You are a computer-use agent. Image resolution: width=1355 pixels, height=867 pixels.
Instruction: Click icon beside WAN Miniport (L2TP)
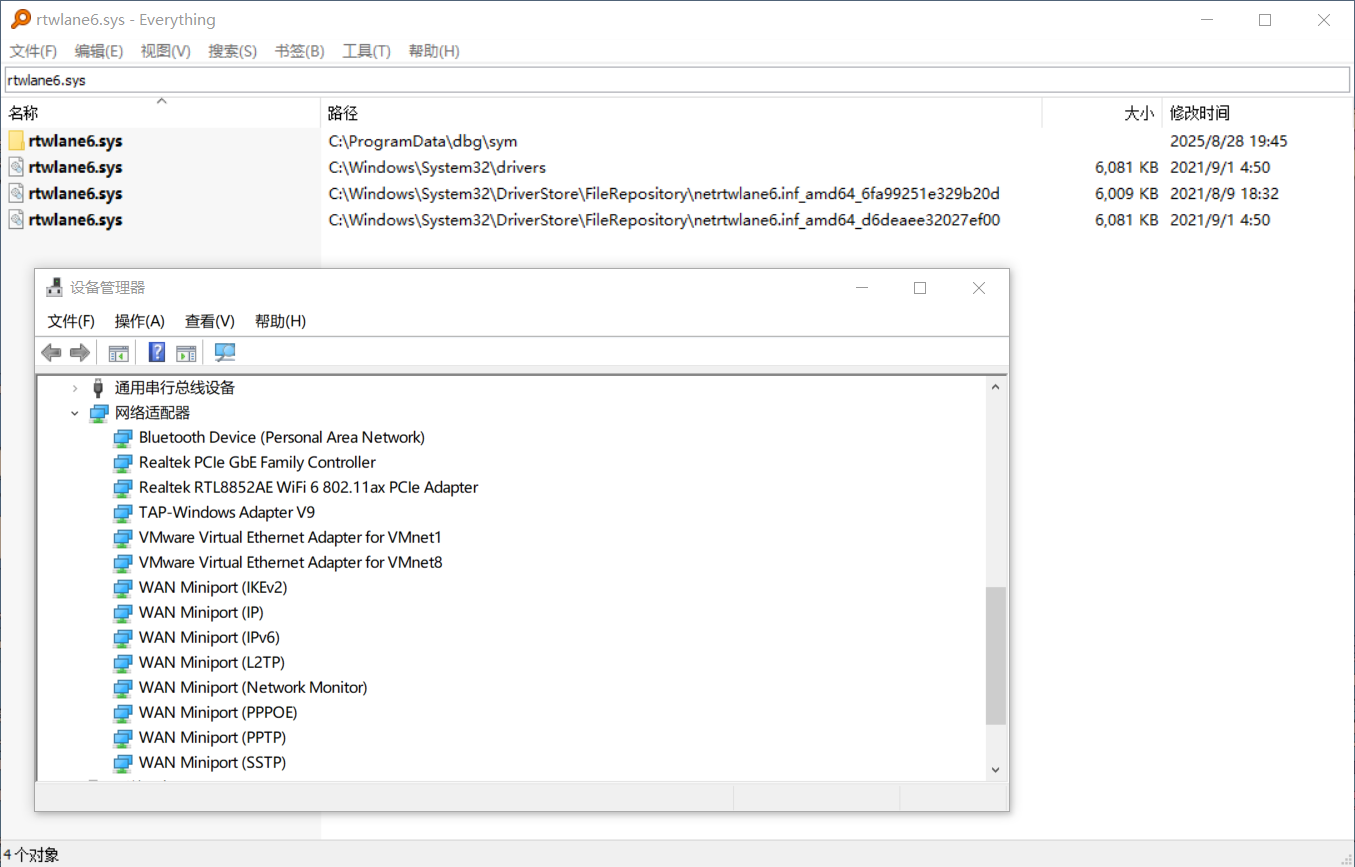pos(122,662)
